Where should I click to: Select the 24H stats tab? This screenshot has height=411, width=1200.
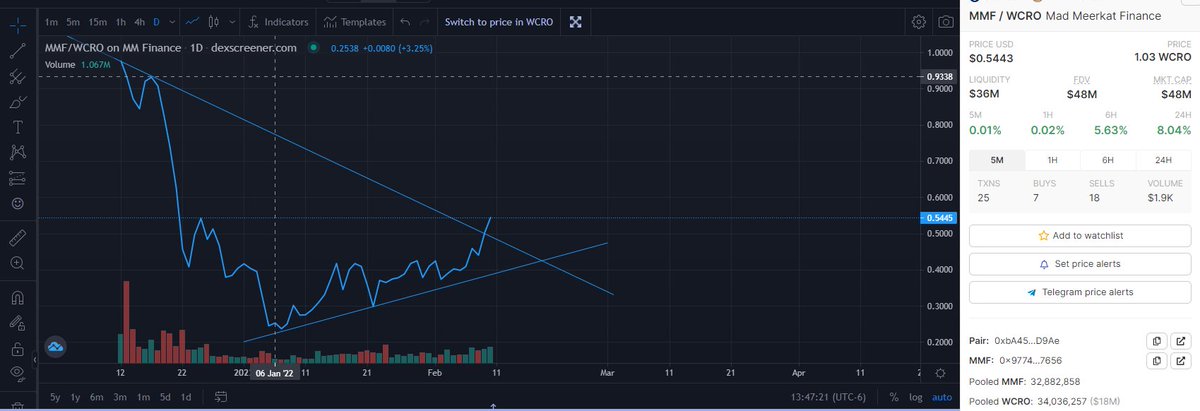coord(1163,160)
